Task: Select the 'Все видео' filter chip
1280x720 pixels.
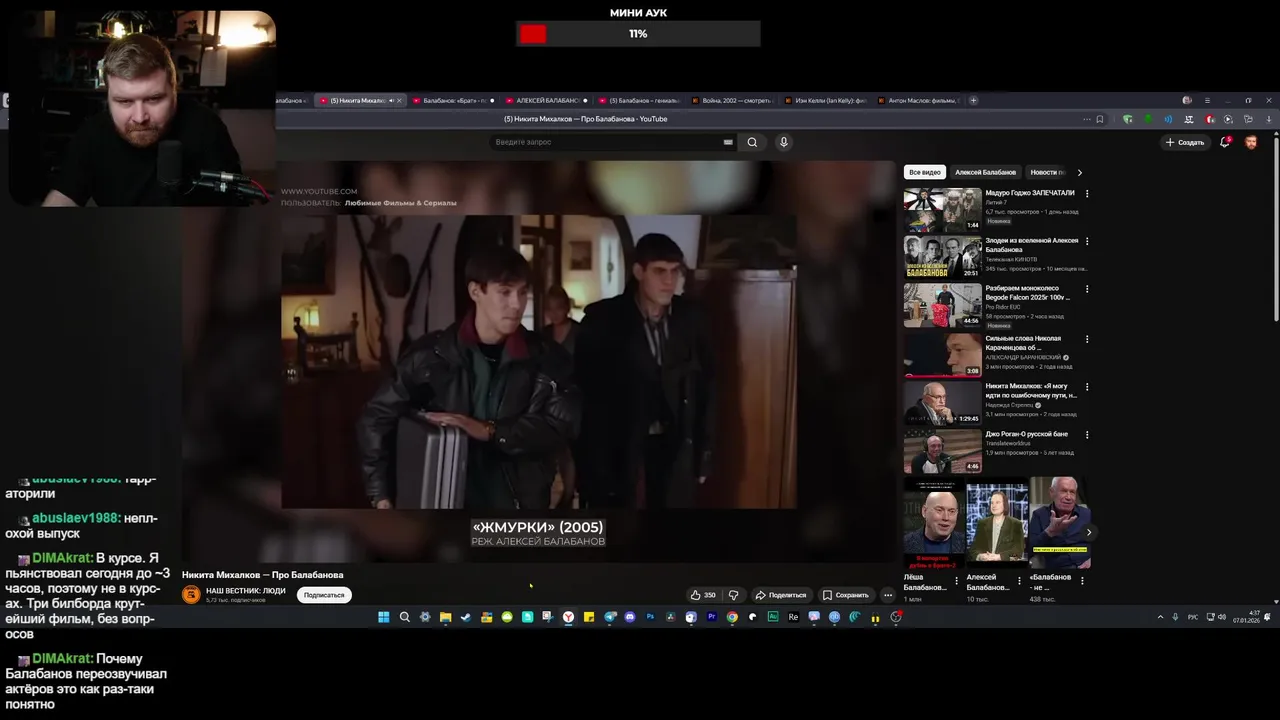Action: click(x=925, y=172)
